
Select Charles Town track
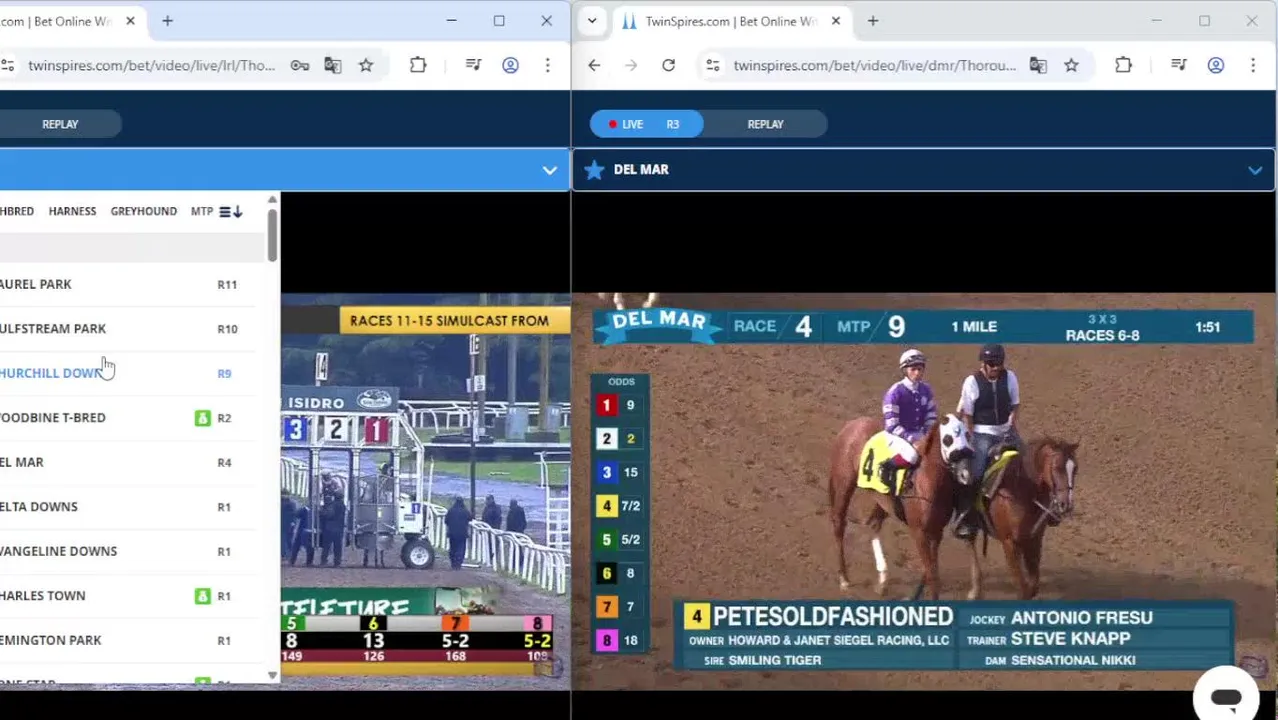127,596
